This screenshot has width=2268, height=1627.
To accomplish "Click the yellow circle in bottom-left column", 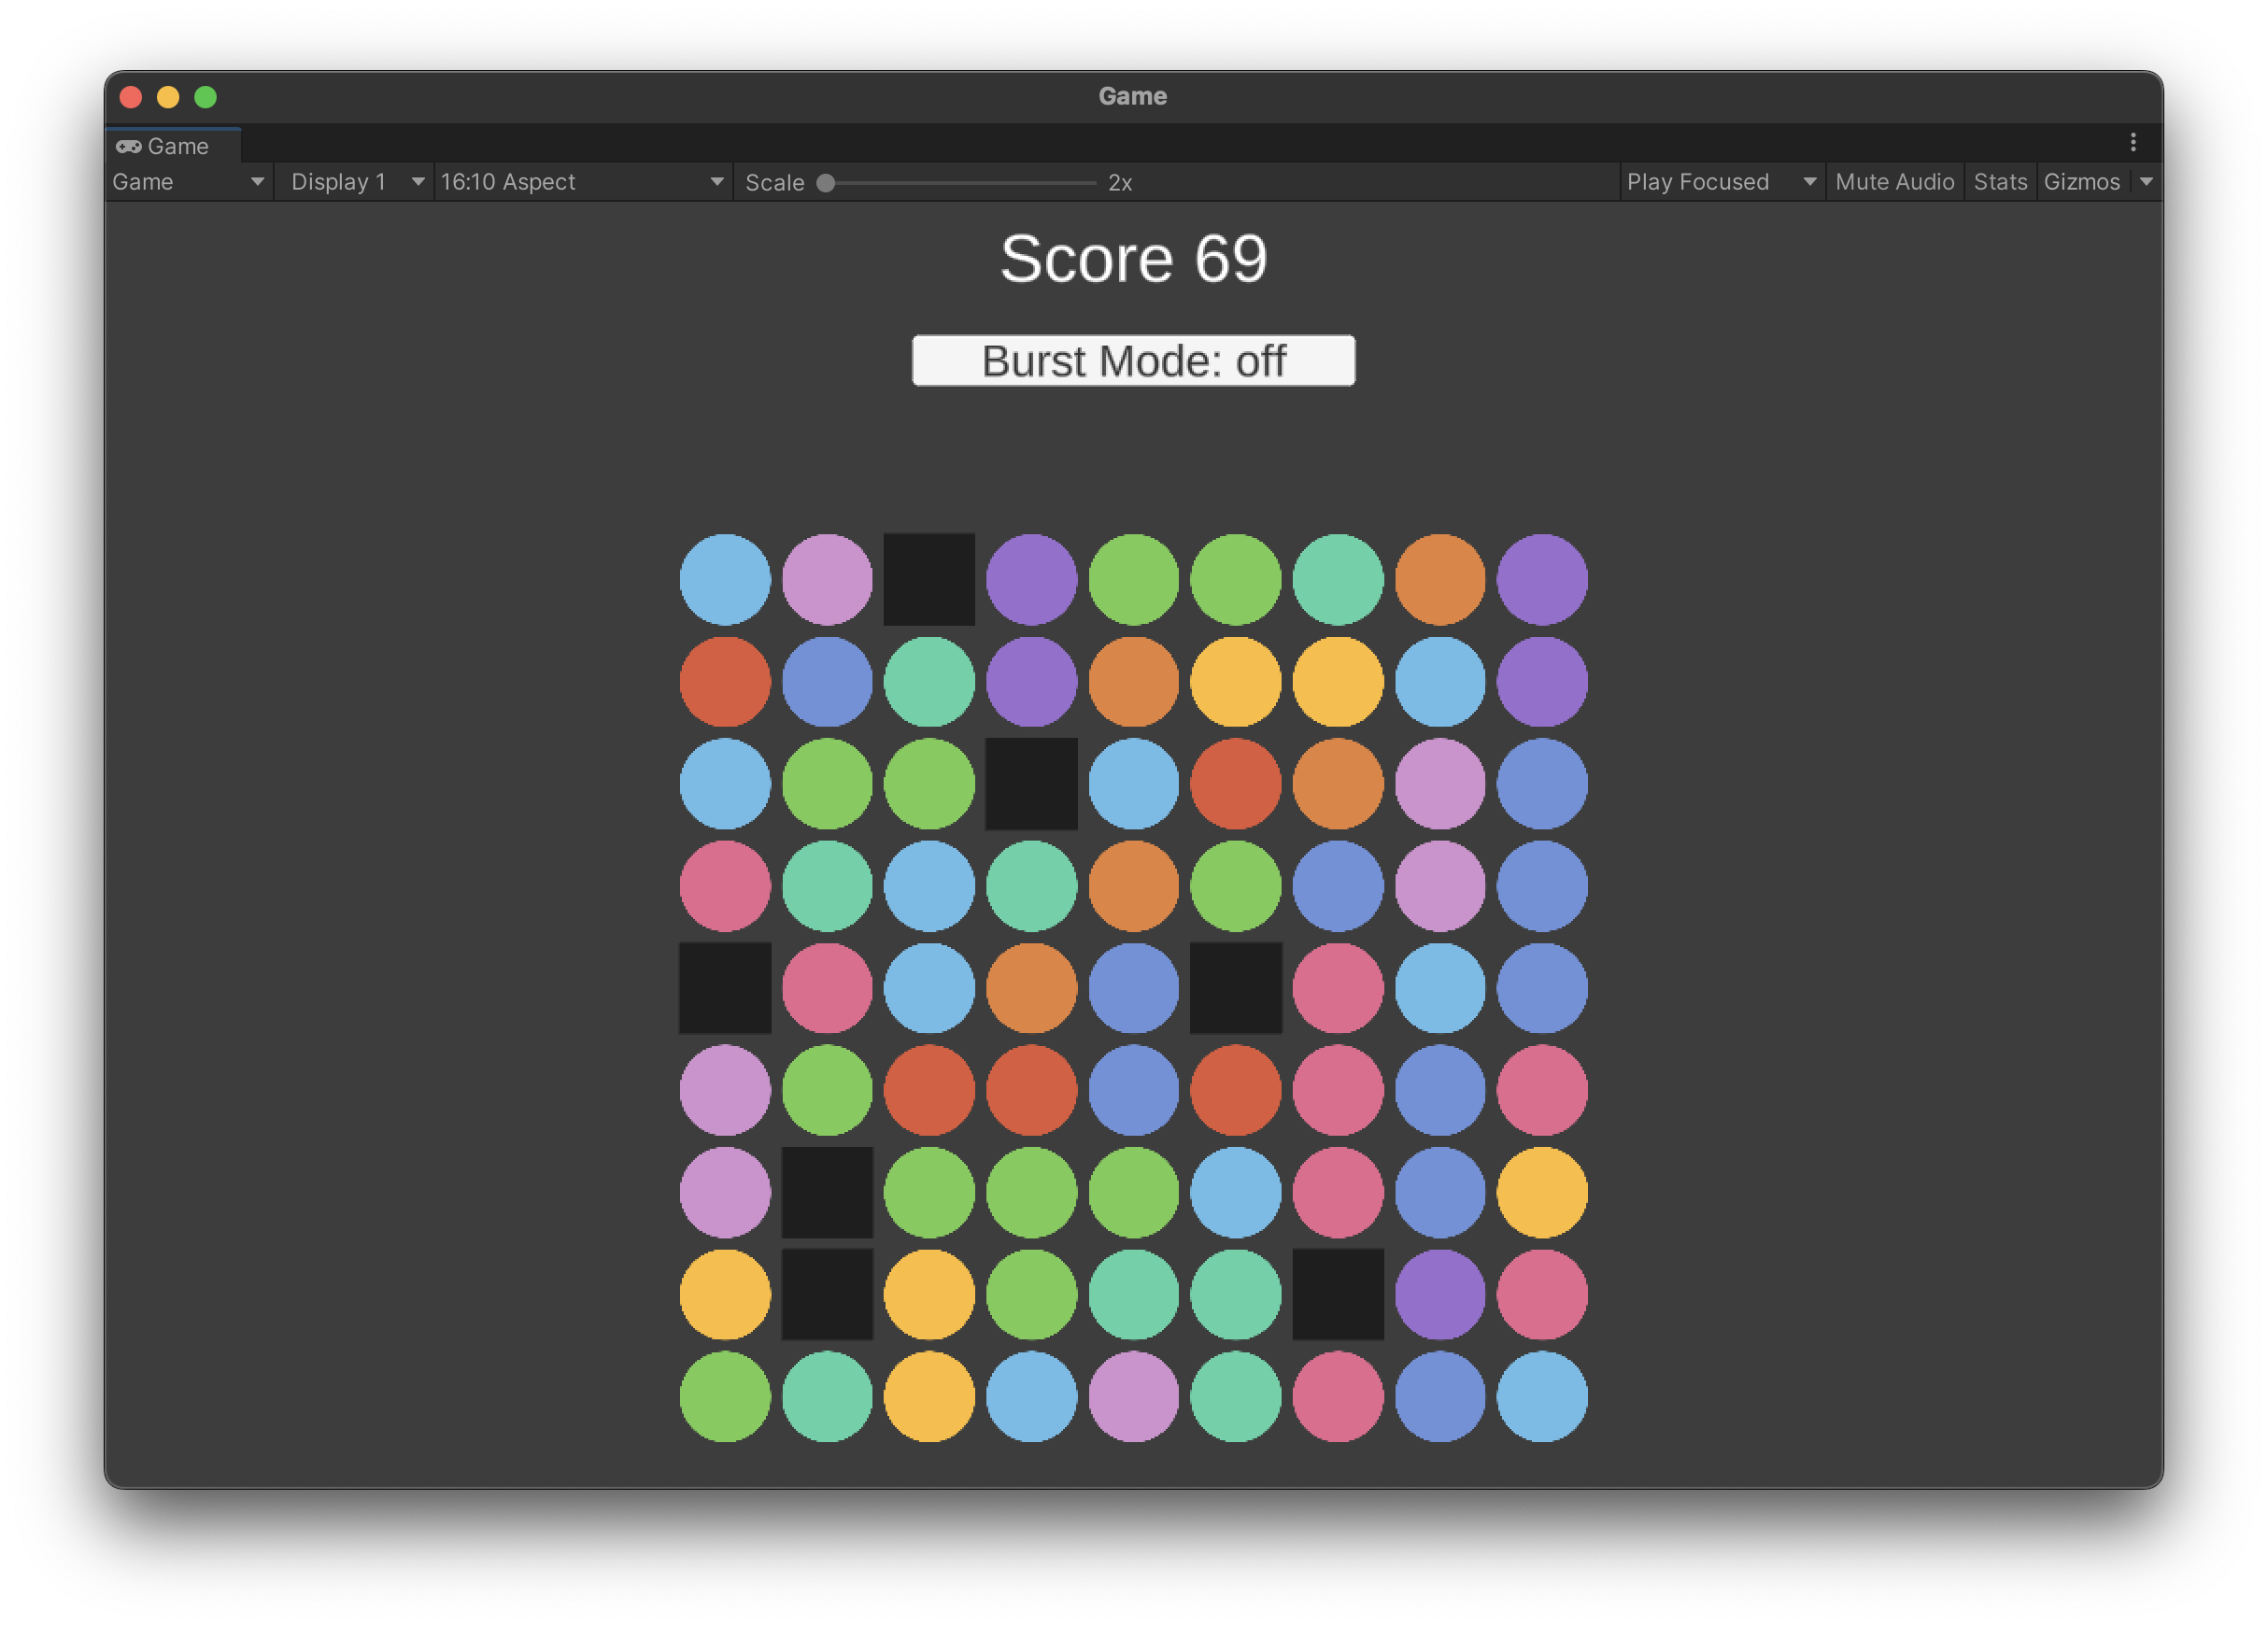I will click(x=725, y=1294).
